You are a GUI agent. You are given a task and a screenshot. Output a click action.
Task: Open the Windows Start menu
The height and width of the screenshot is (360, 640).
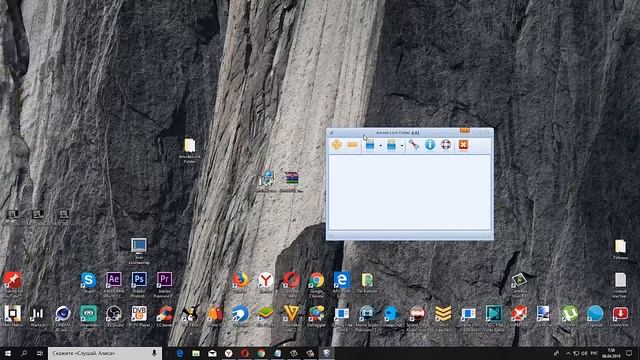click(x=8, y=353)
